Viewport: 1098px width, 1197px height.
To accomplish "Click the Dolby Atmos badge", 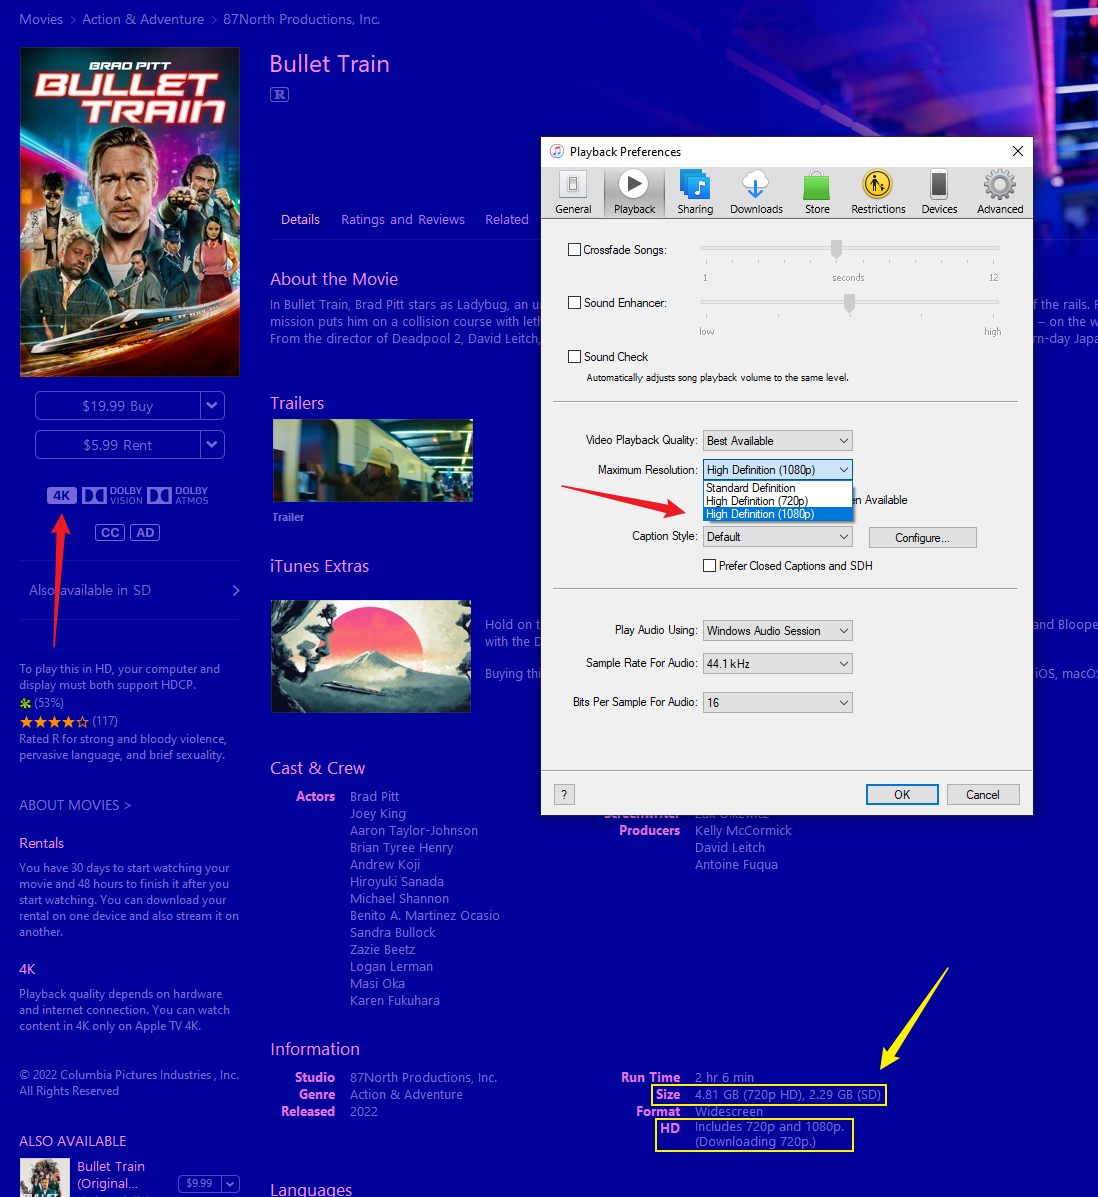I will point(178,495).
